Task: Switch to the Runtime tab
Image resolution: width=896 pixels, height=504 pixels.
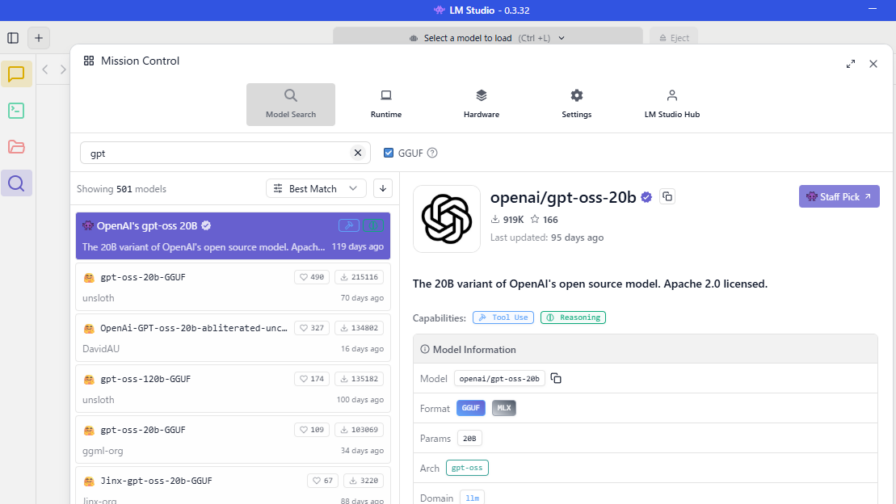Action: (386, 104)
